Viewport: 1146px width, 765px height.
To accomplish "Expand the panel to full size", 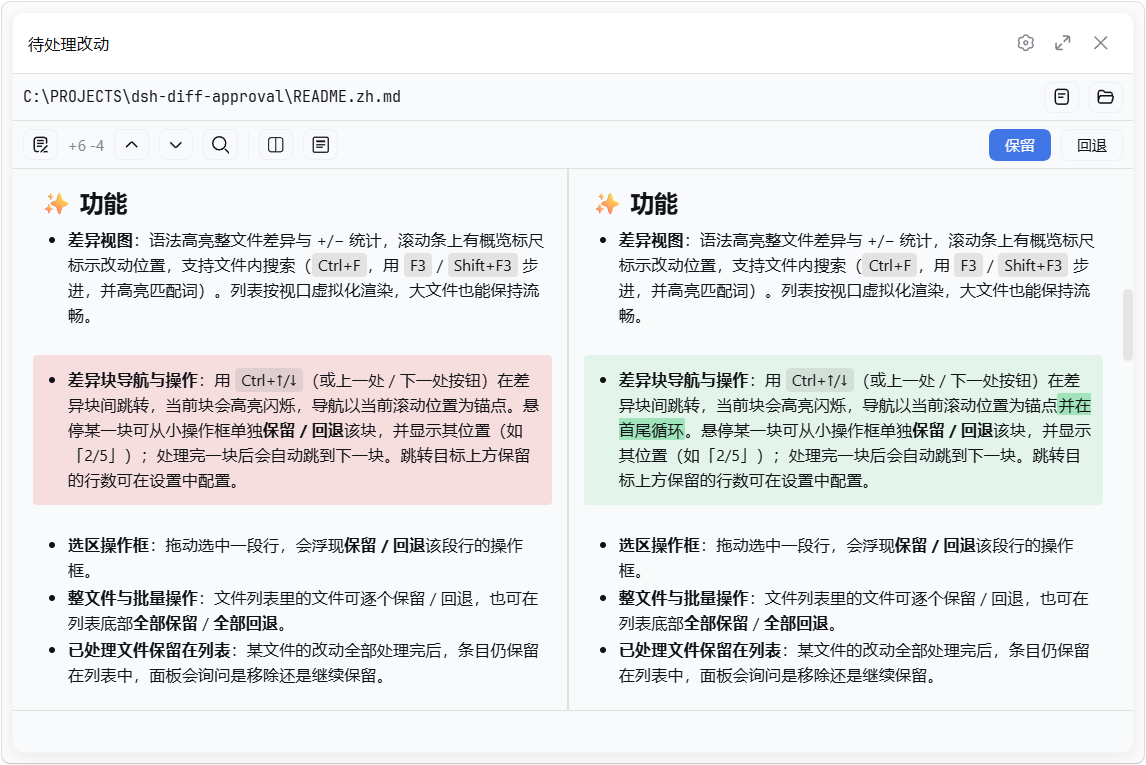I will click(1063, 43).
